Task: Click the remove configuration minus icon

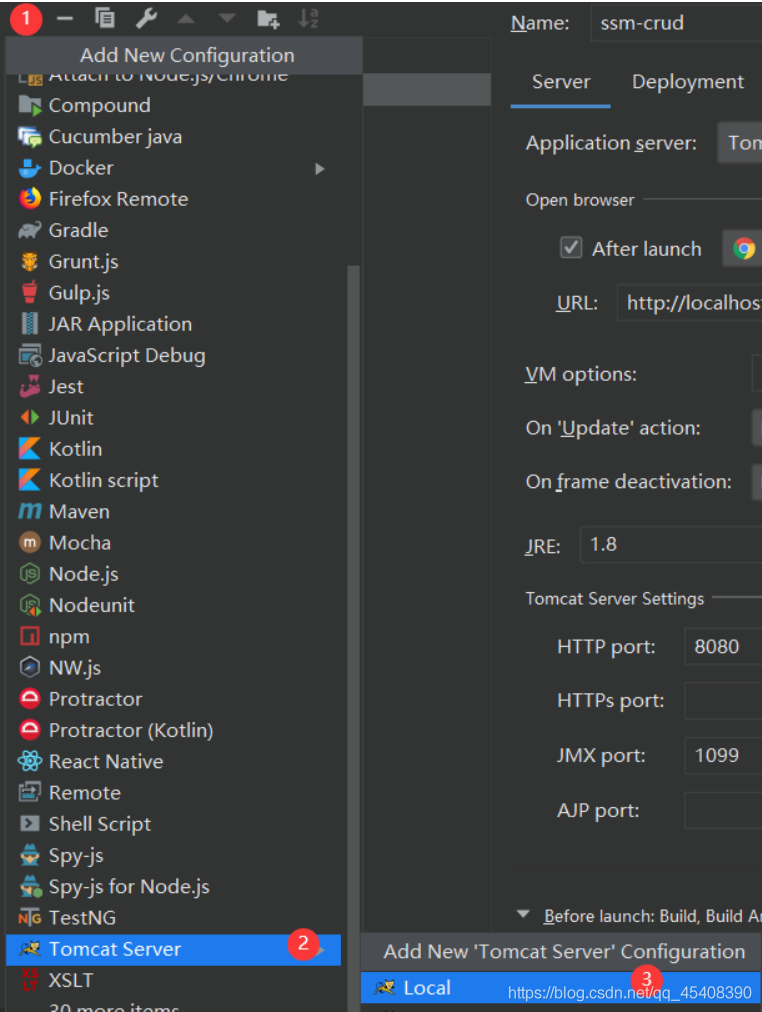Action: tap(65, 19)
